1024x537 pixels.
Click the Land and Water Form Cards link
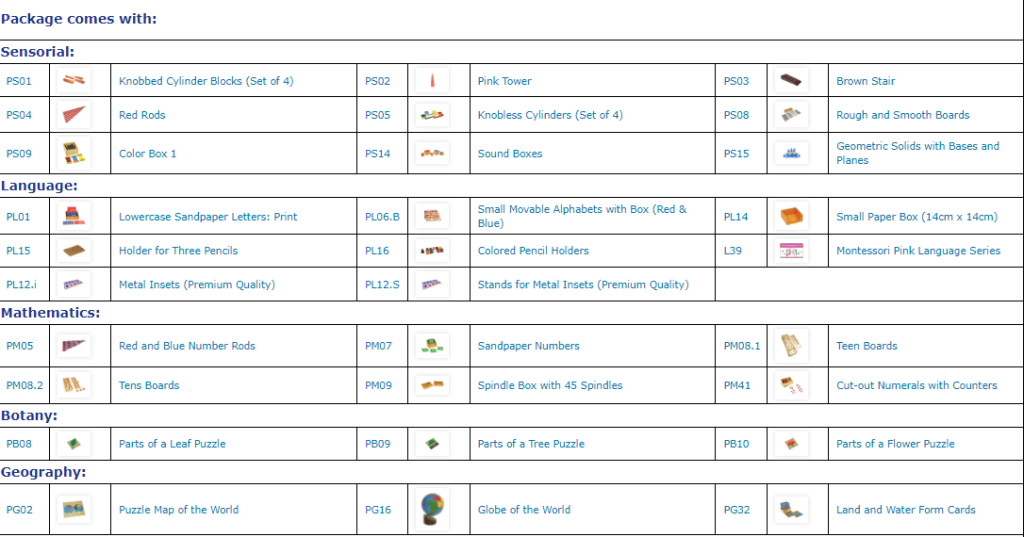[906, 510]
